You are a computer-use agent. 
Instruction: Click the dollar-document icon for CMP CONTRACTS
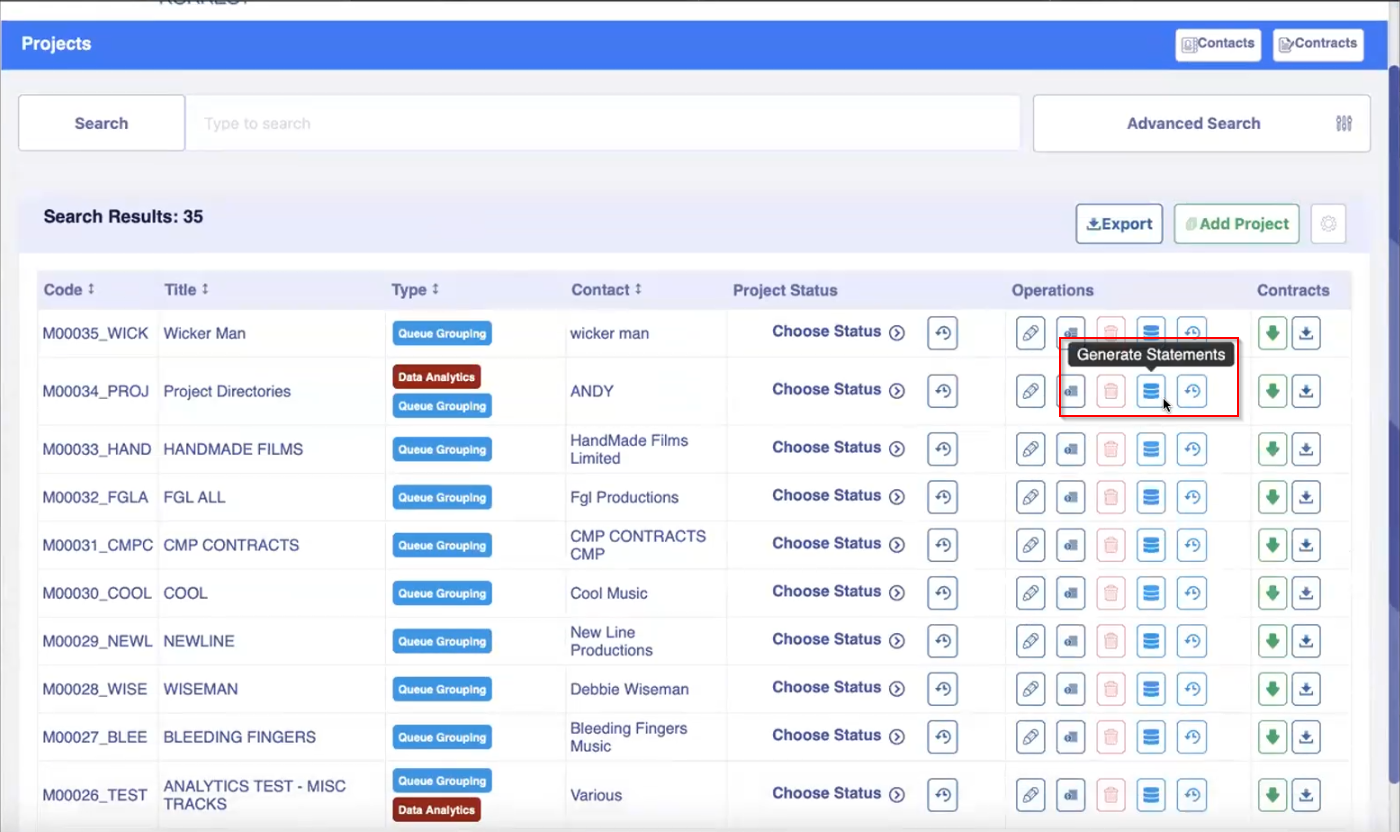click(x=1070, y=545)
